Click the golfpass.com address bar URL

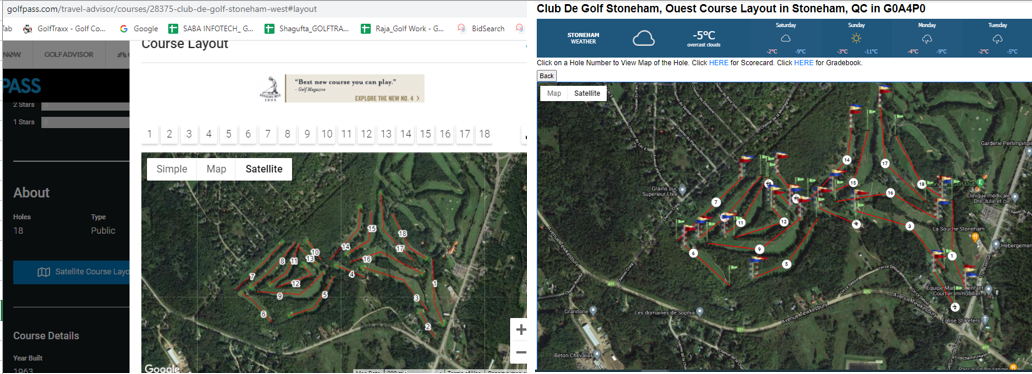161,9
